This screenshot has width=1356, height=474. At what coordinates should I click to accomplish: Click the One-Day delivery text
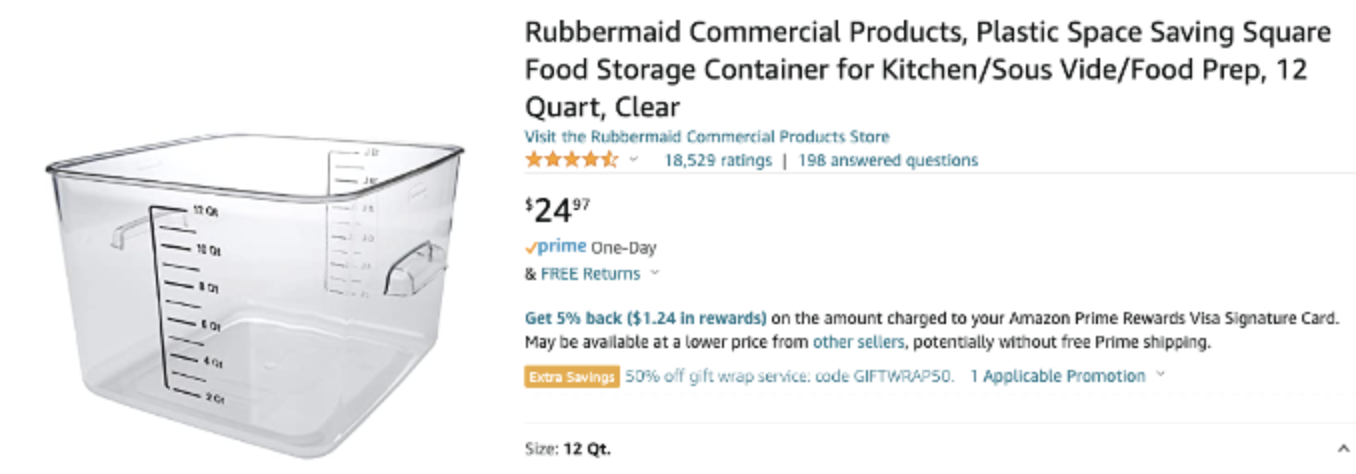click(x=623, y=248)
